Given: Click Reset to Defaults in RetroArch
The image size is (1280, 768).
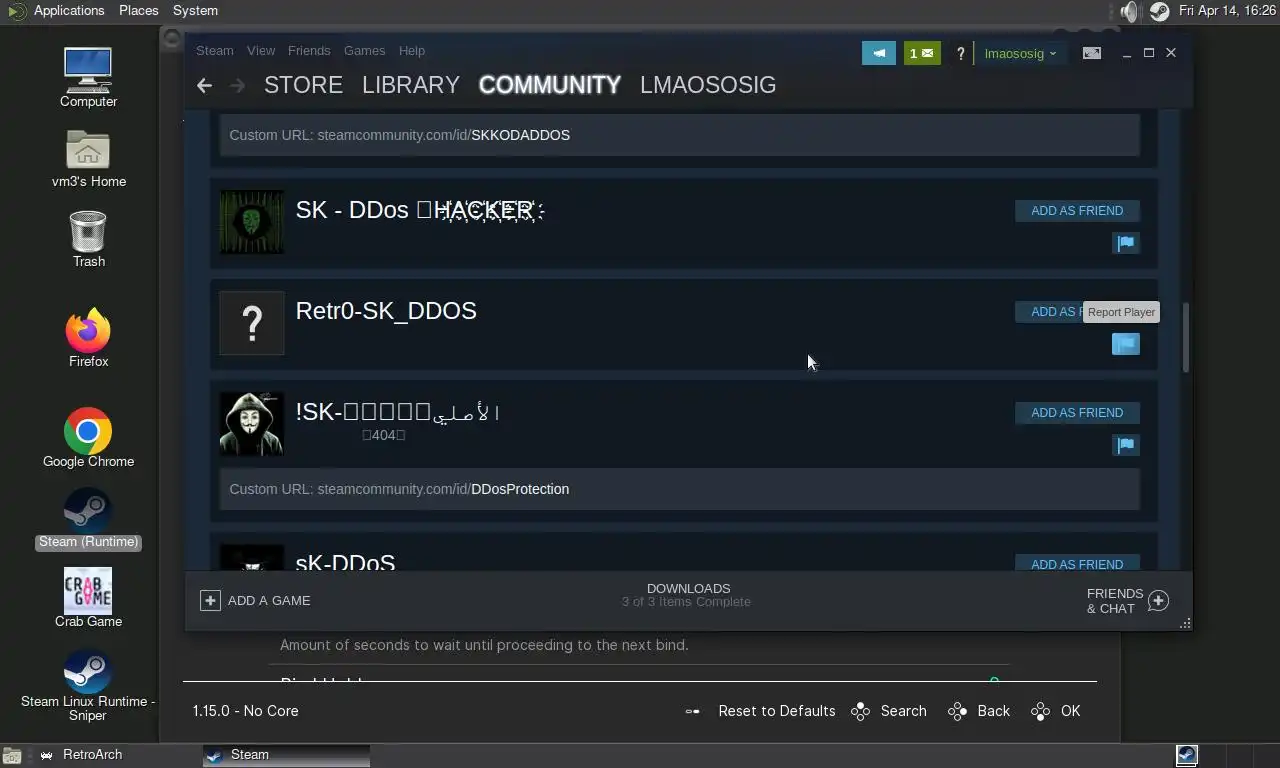Looking at the screenshot, I should tap(776, 711).
